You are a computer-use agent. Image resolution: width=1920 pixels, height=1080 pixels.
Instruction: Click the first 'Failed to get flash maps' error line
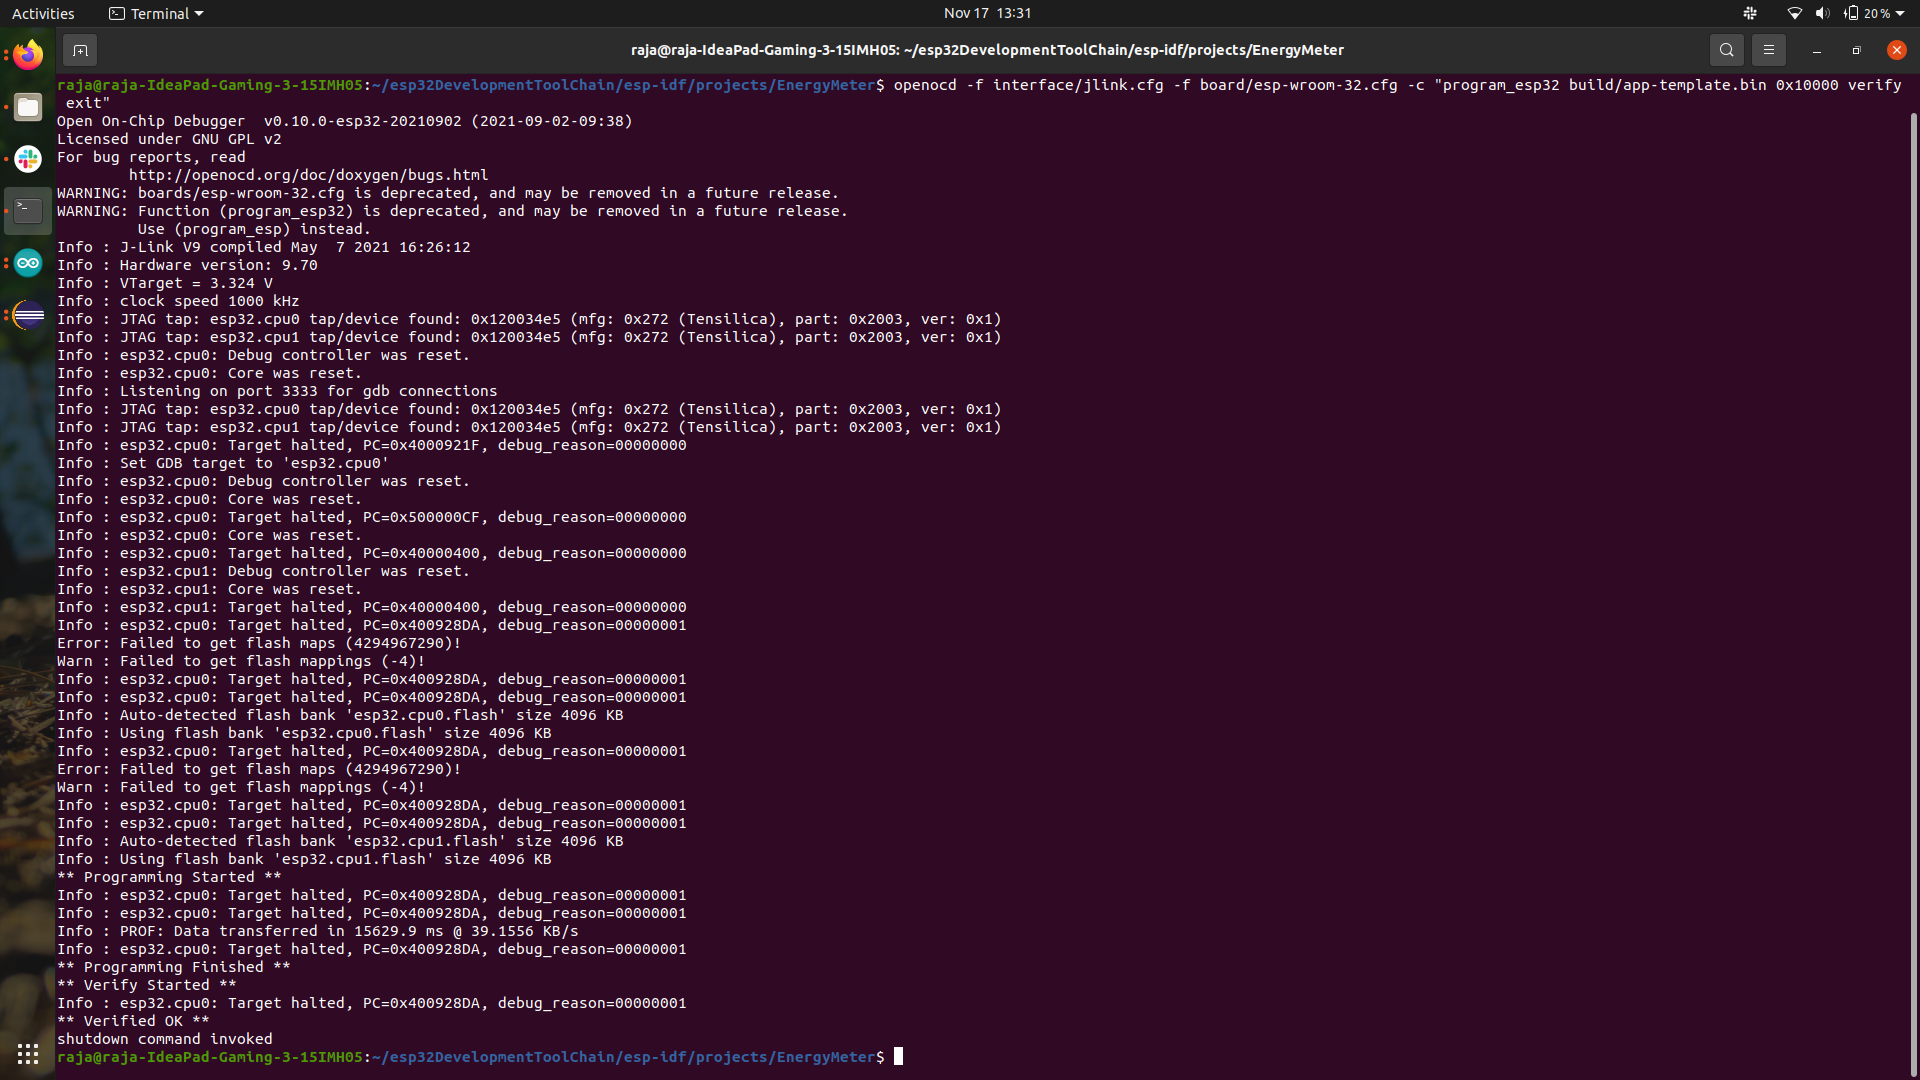click(259, 643)
